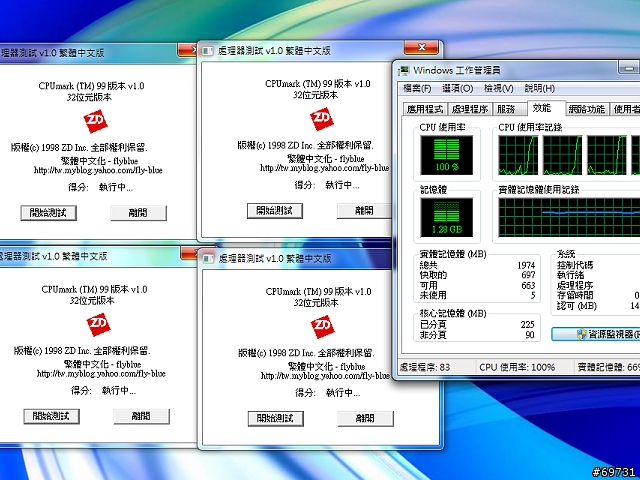Switch to the 網路功能 tab
This screenshot has height=480, width=640.
[x=587, y=109]
